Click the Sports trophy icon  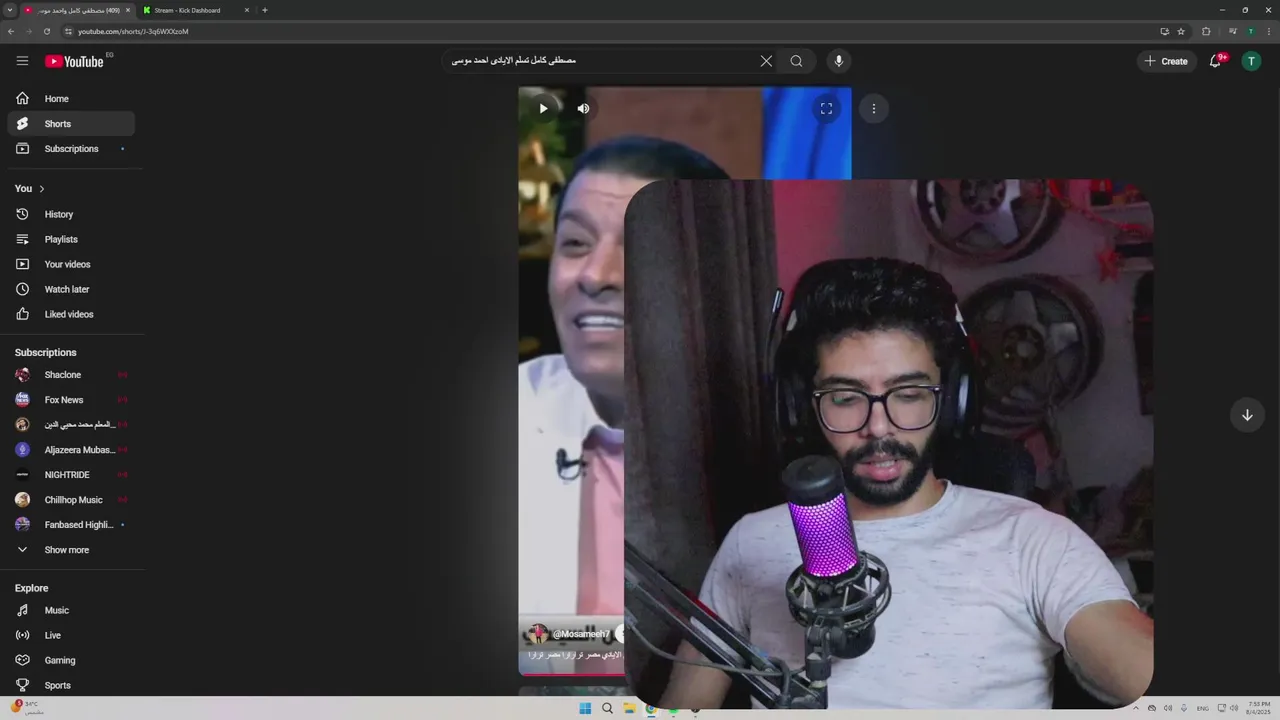tap(22, 685)
